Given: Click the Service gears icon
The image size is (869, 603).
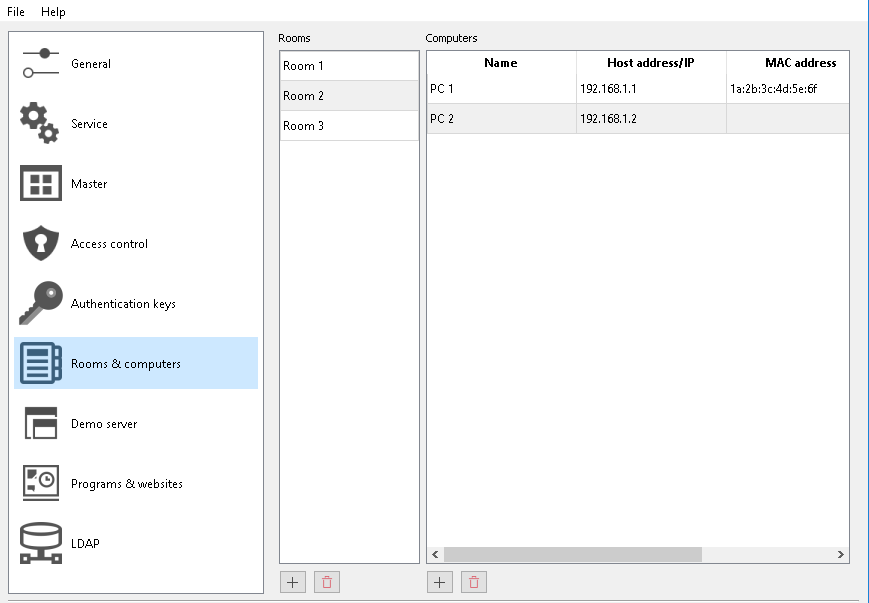Looking at the screenshot, I should (x=40, y=123).
